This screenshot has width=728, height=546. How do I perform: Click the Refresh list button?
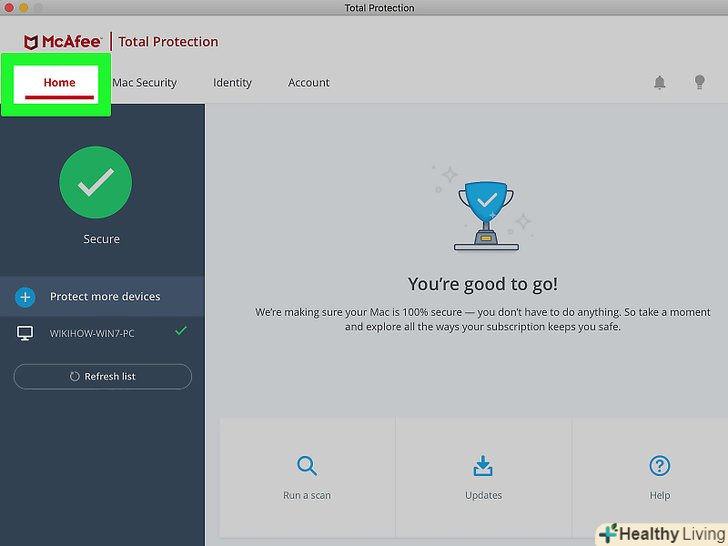[x=103, y=377]
